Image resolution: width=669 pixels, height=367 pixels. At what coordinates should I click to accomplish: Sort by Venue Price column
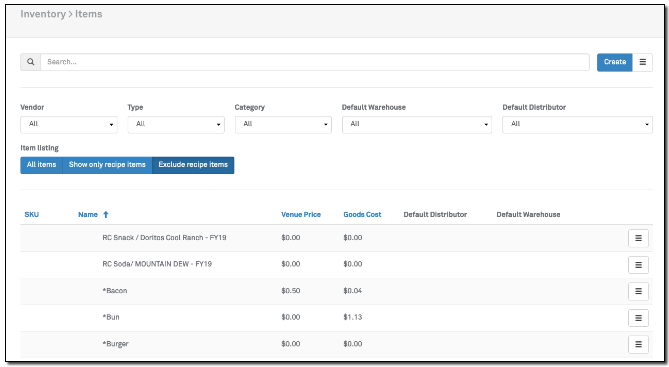pyautogui.click(x=301, y=215)
